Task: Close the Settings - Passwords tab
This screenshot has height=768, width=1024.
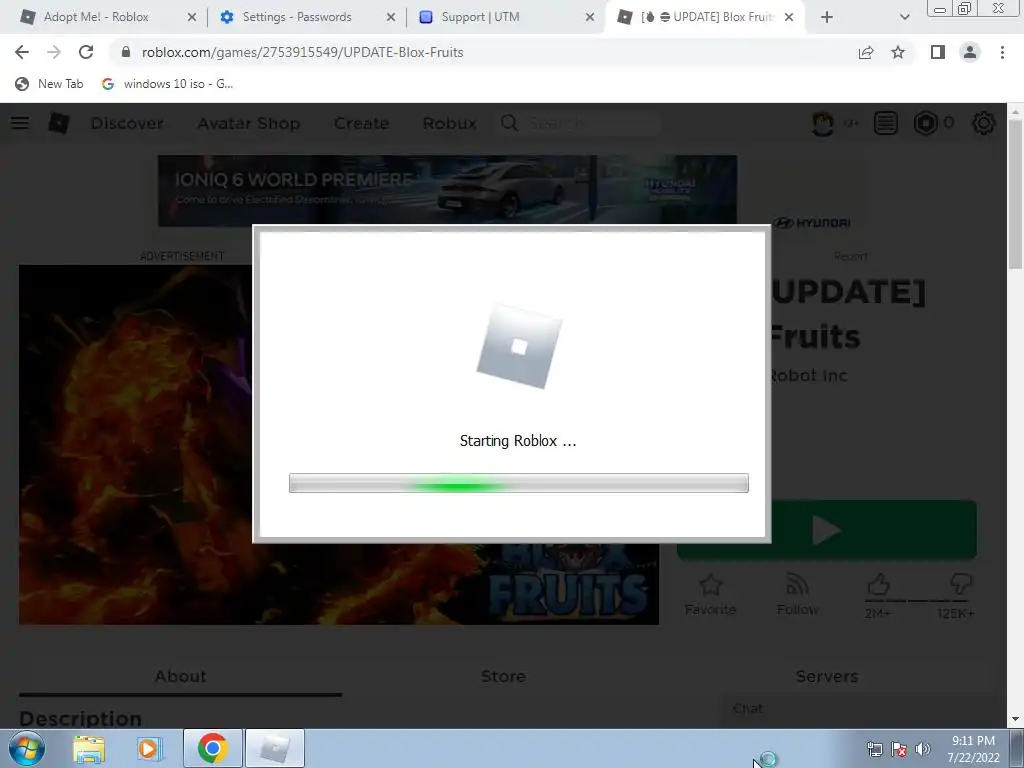Action: click(391, 17)
